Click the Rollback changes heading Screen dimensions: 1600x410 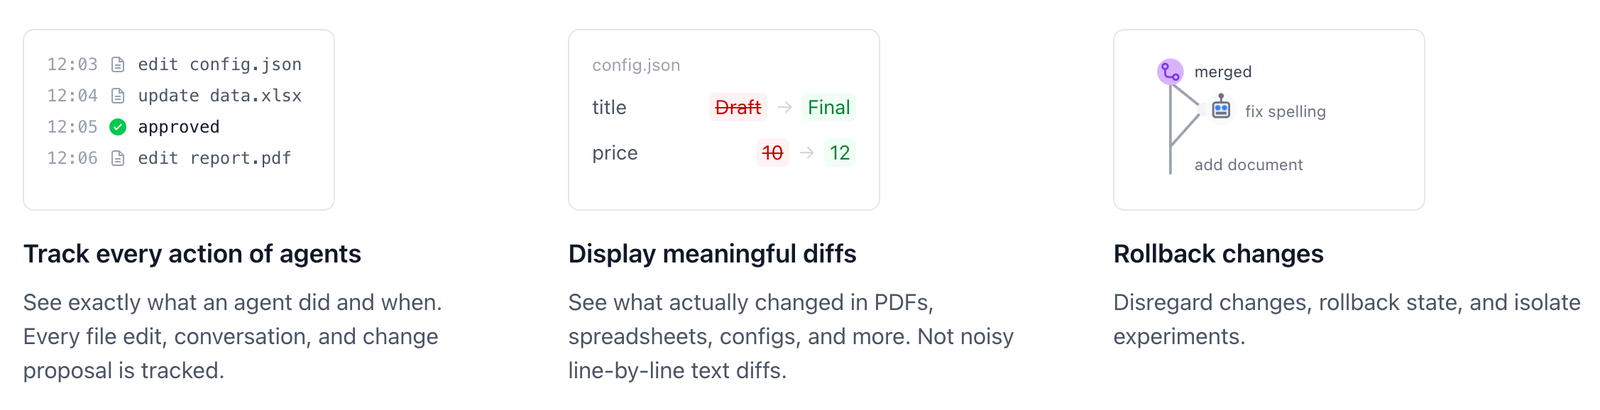[1218, 254]
